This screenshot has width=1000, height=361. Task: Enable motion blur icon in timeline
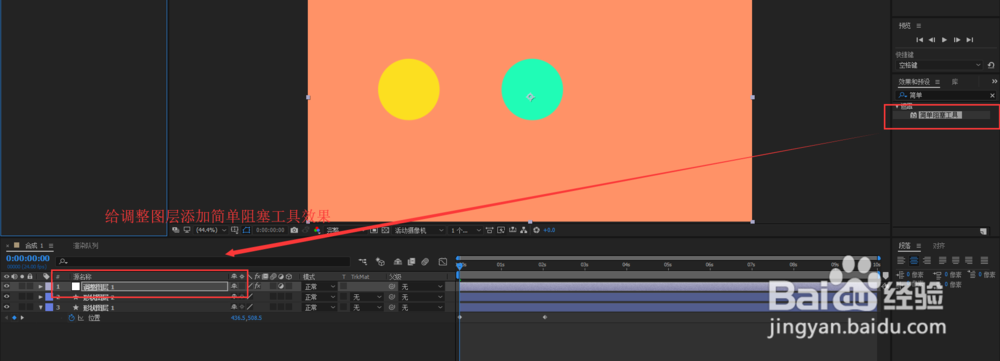425,262
